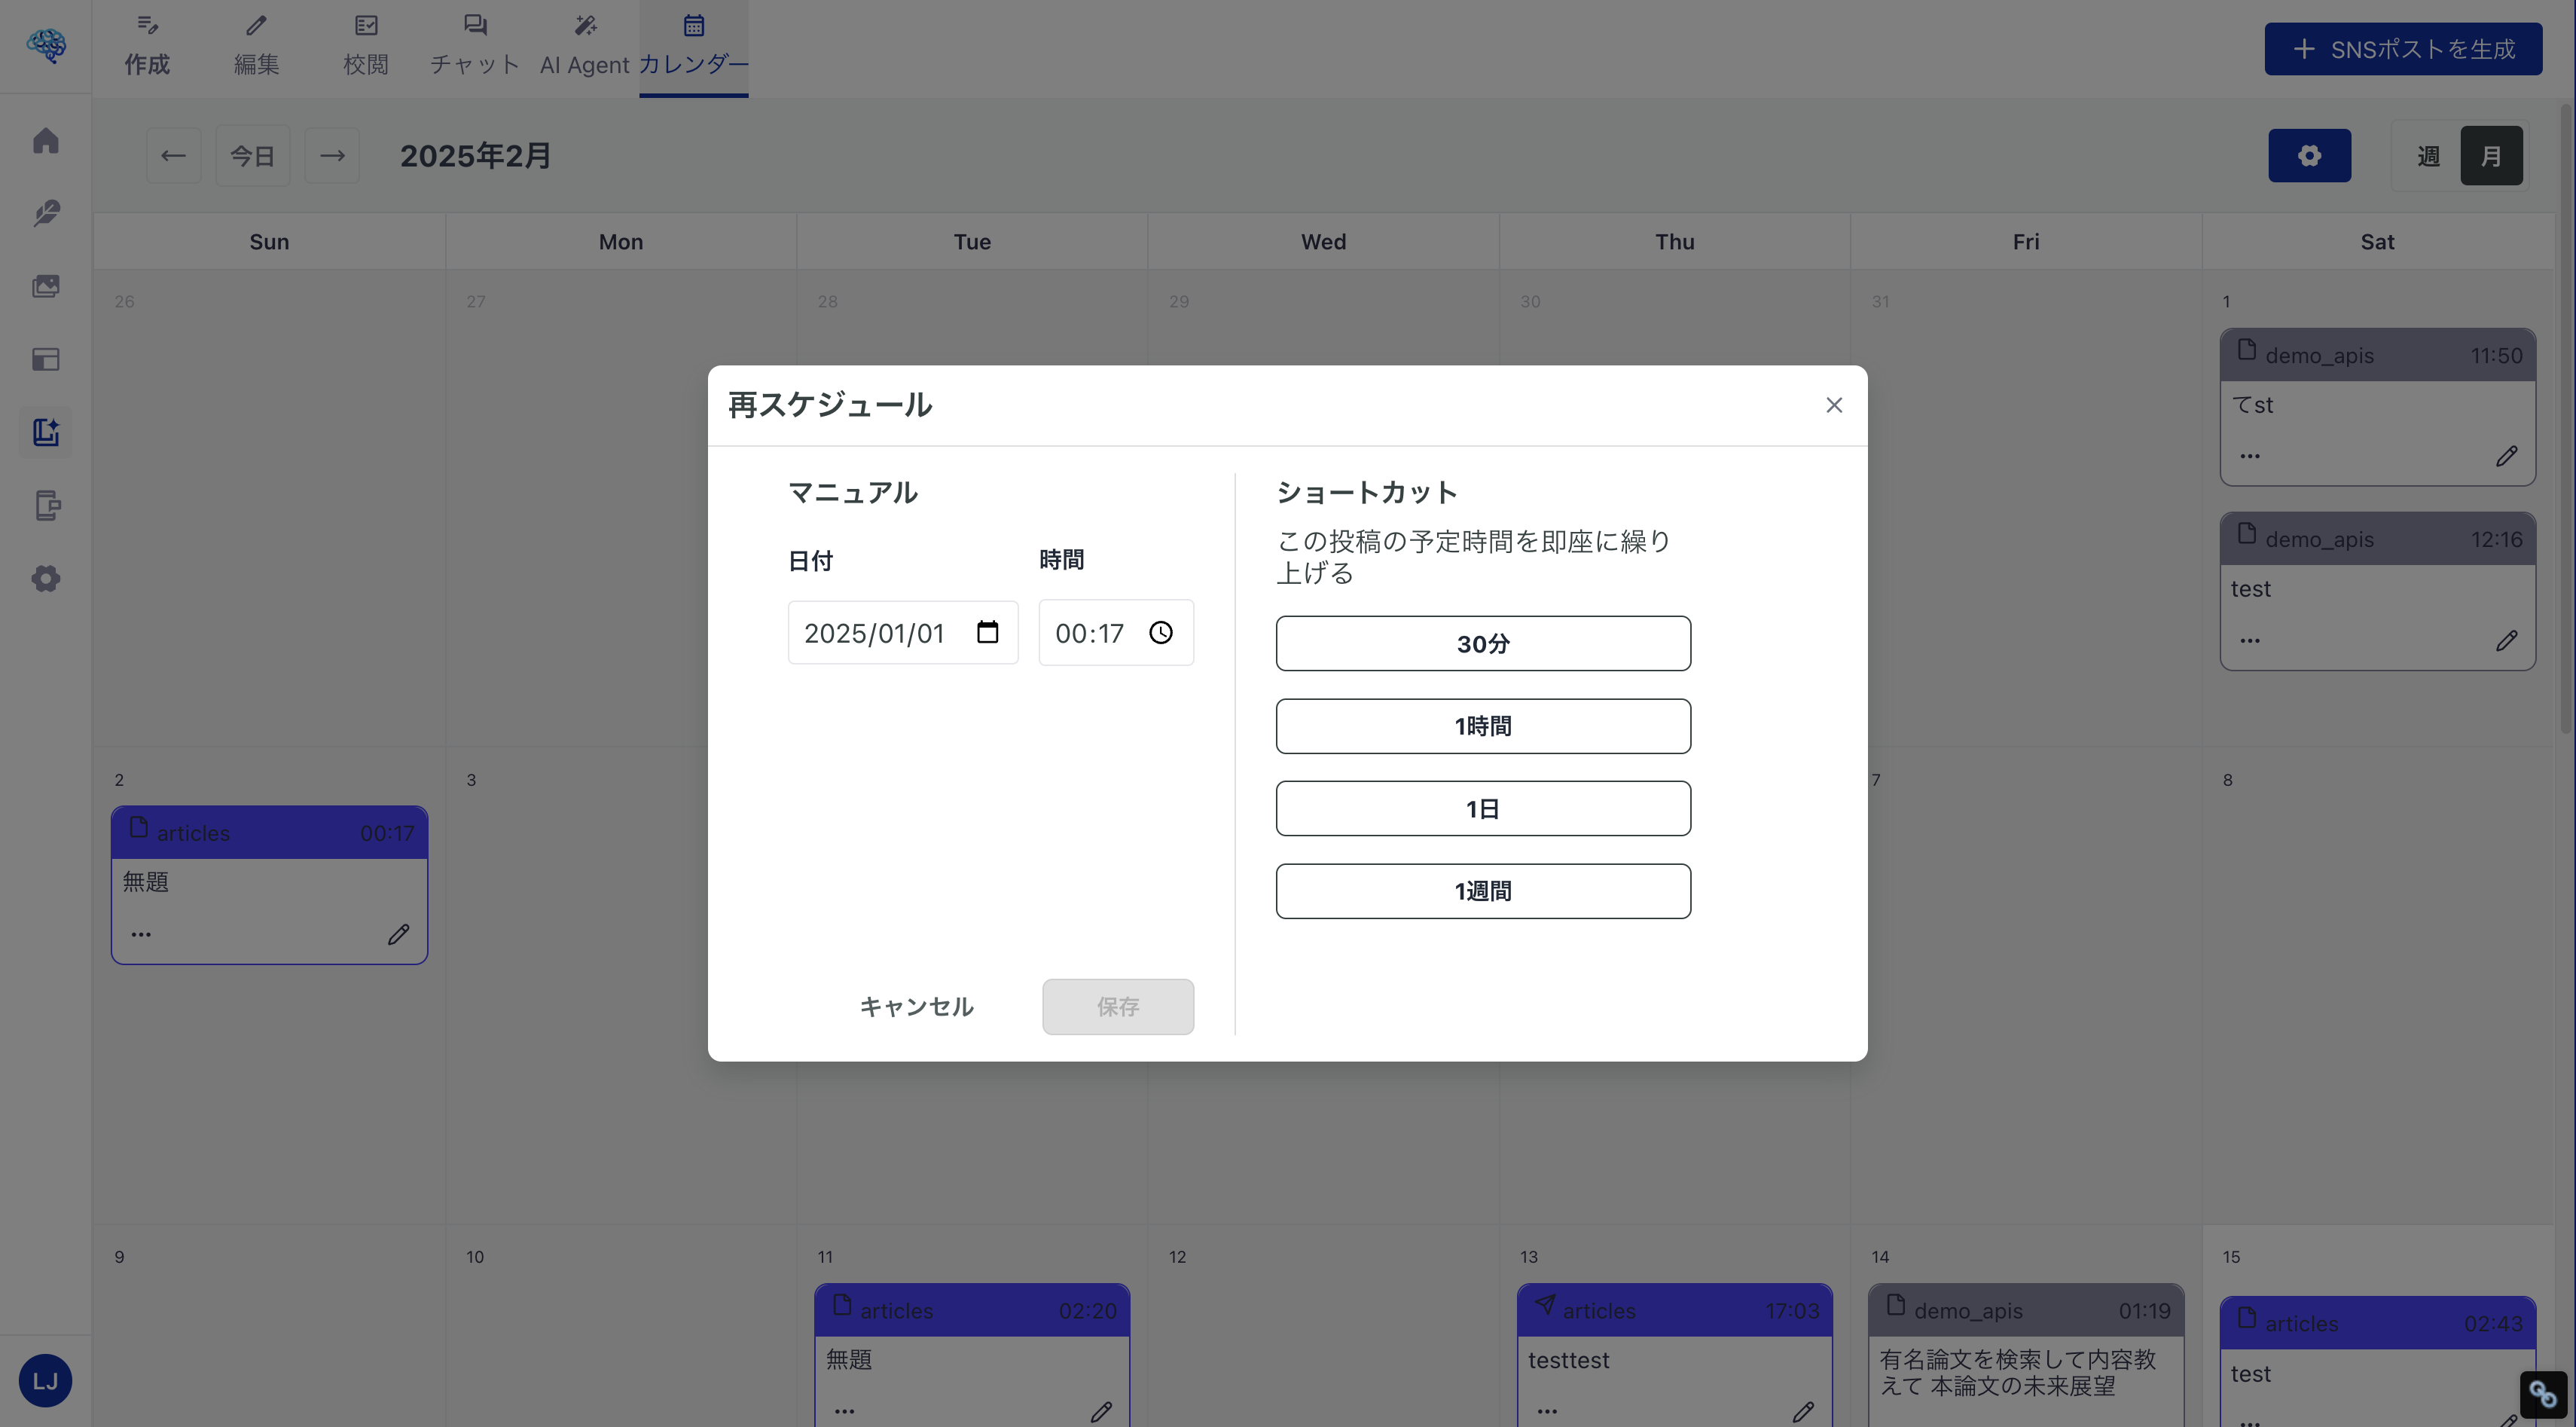2576x1427 pixels.
Task: Select the feather writing icon in sidebar
Action: click(x=45, y=213)
